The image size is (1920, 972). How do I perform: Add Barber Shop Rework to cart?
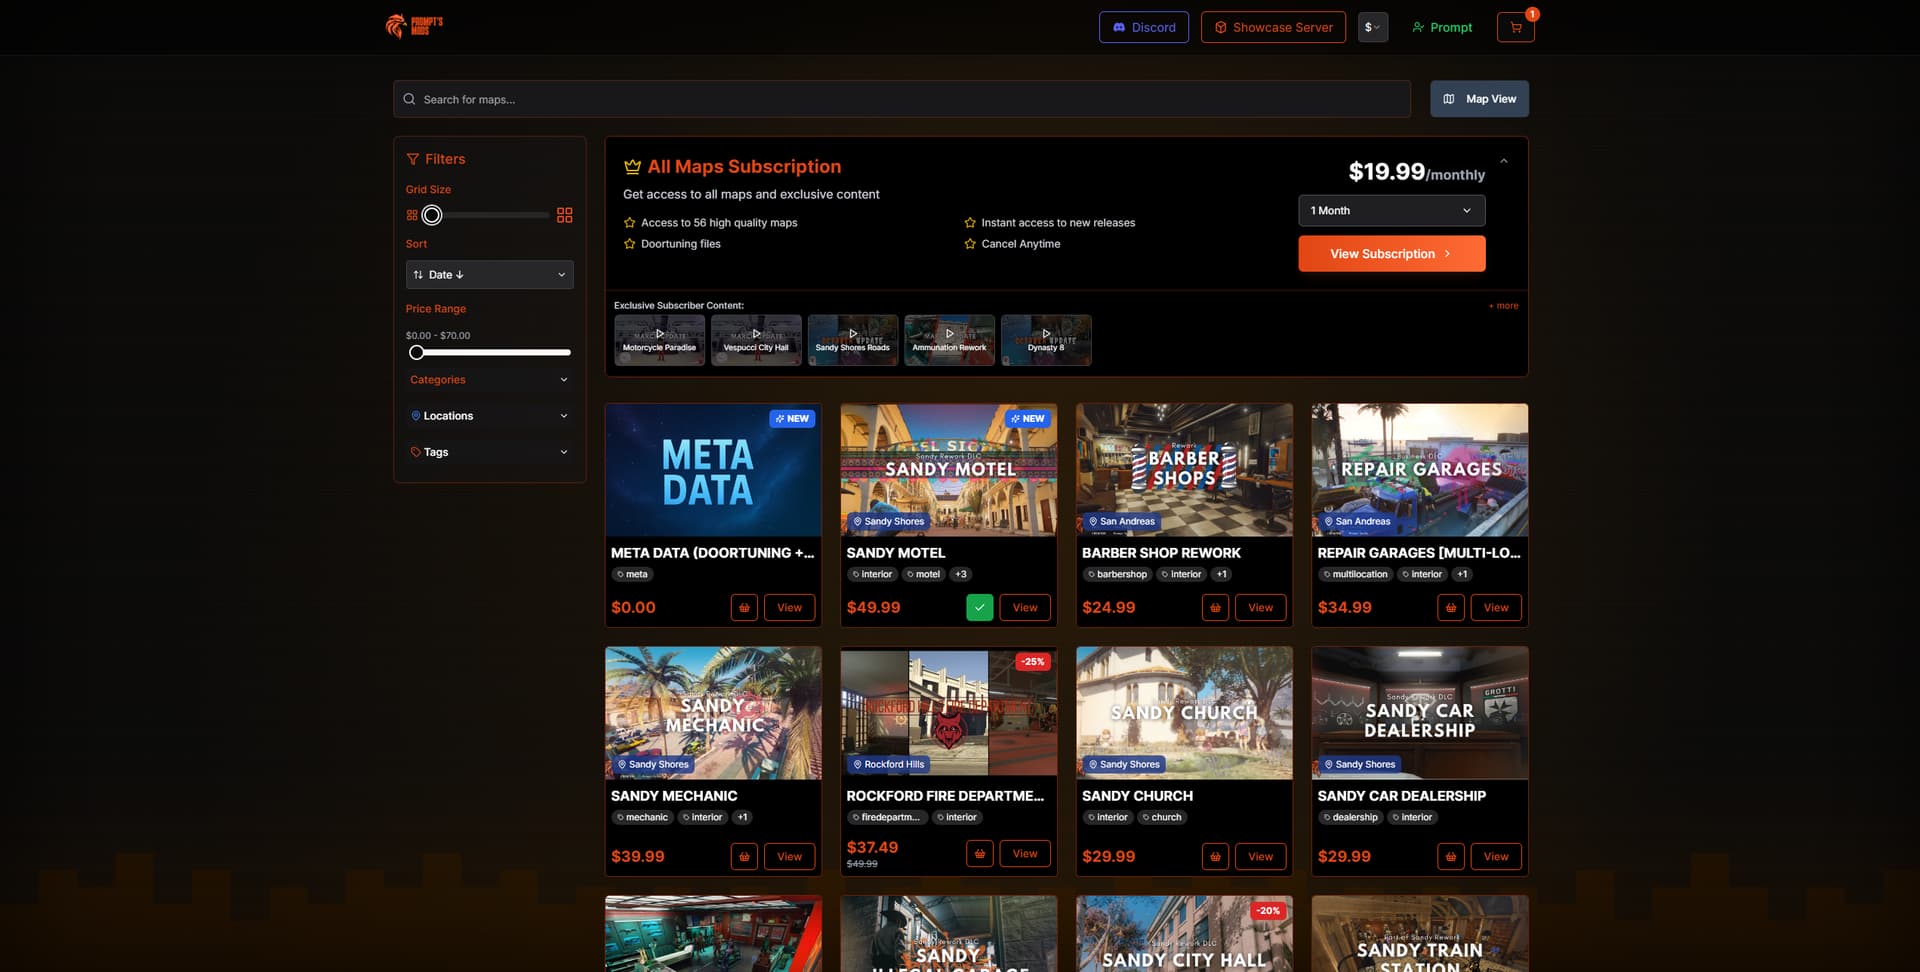[x=1215, y=607]
